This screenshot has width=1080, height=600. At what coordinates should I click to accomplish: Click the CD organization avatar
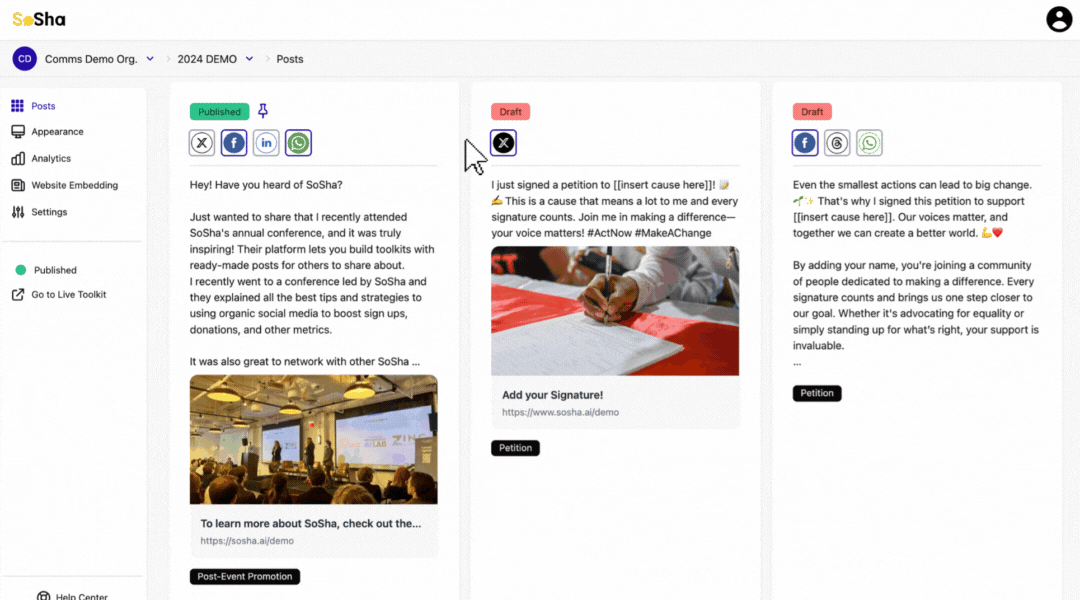[x=24, y=59]
